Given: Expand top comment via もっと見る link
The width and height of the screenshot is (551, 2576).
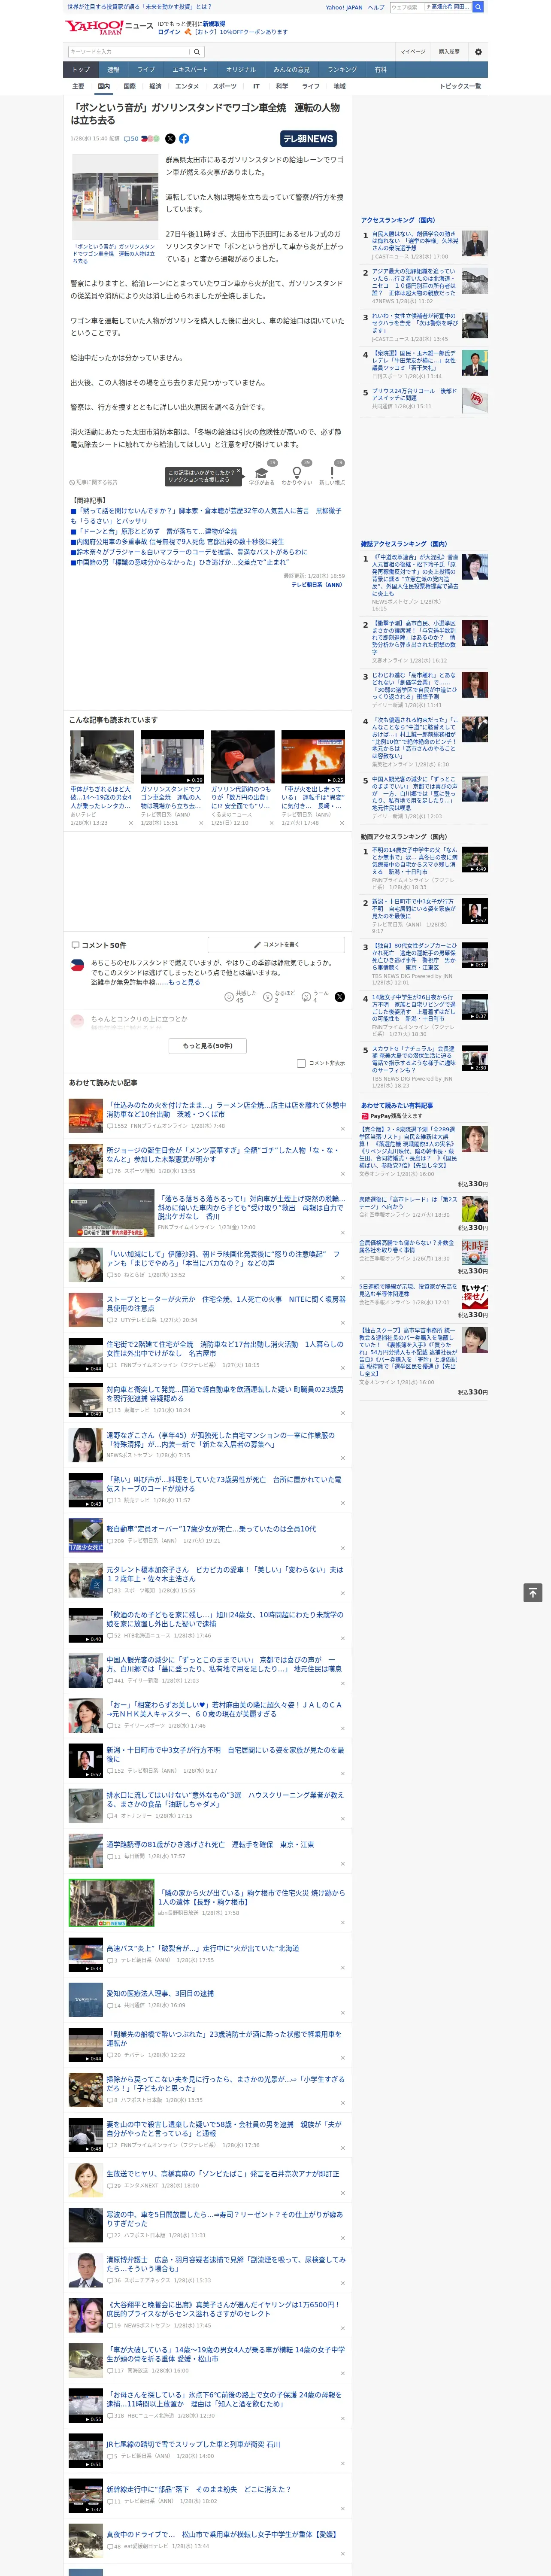Looking at the screenshot, I should tap(184, 982).
